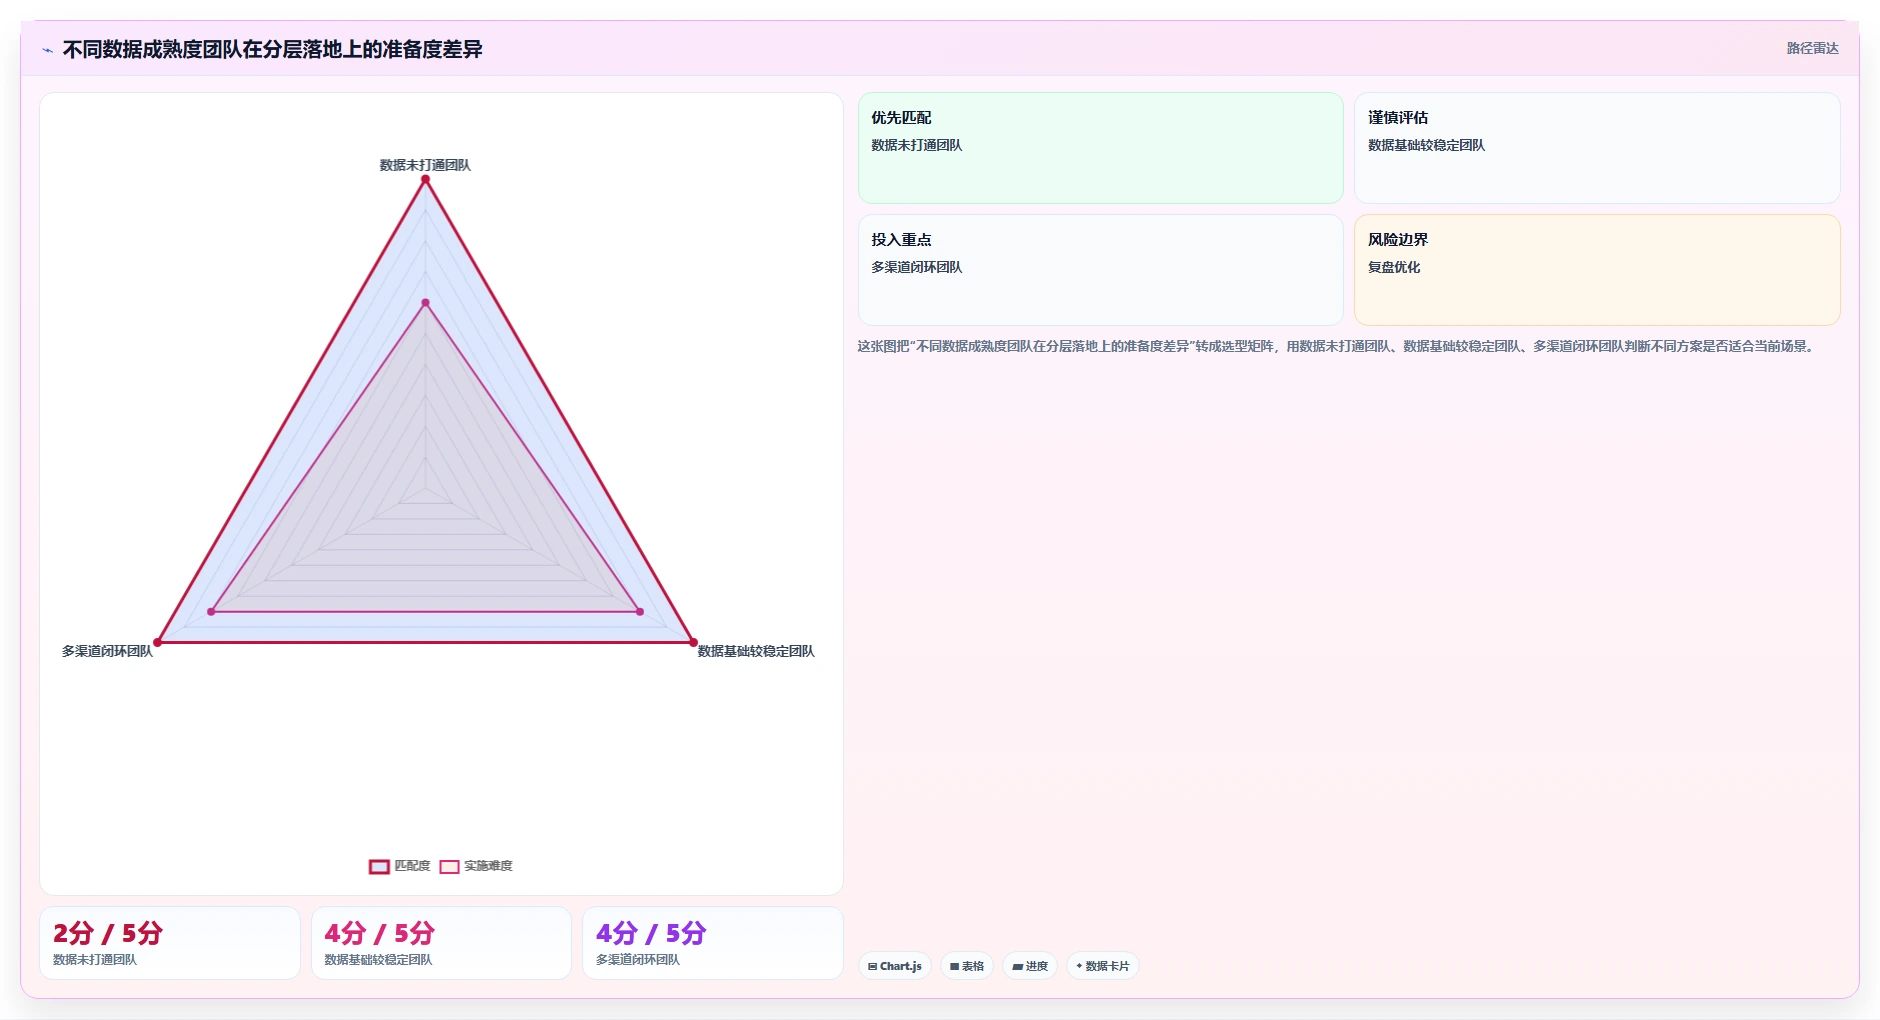Select the 表格 tag chip
Screen dimensions: 1880x1020
coord(967,966)
